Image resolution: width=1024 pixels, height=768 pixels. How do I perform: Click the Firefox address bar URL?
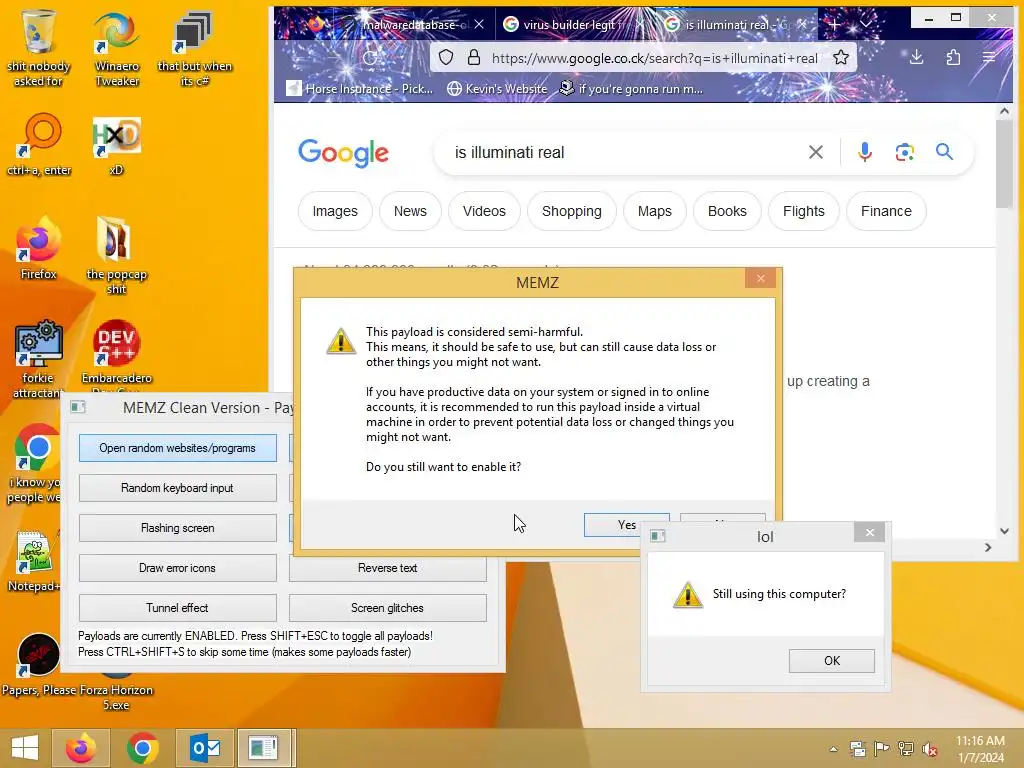(654, 58)
